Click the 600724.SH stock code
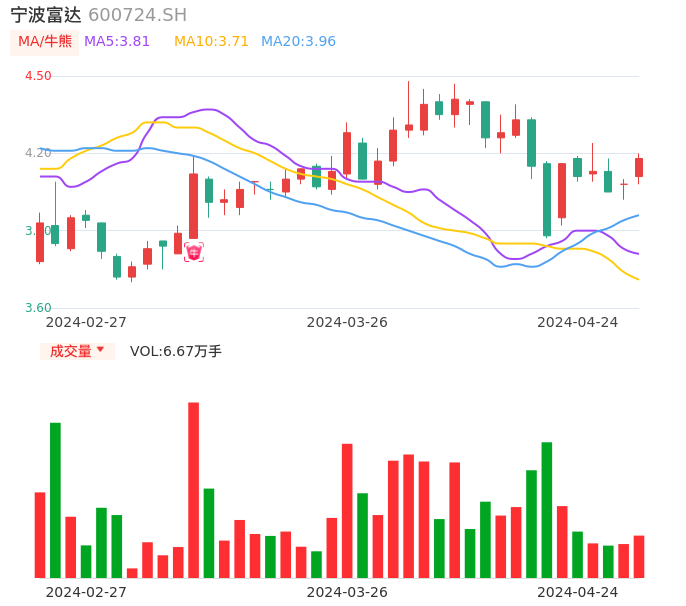The width and height of the screenshot is (686, 606). pos(137,15)
